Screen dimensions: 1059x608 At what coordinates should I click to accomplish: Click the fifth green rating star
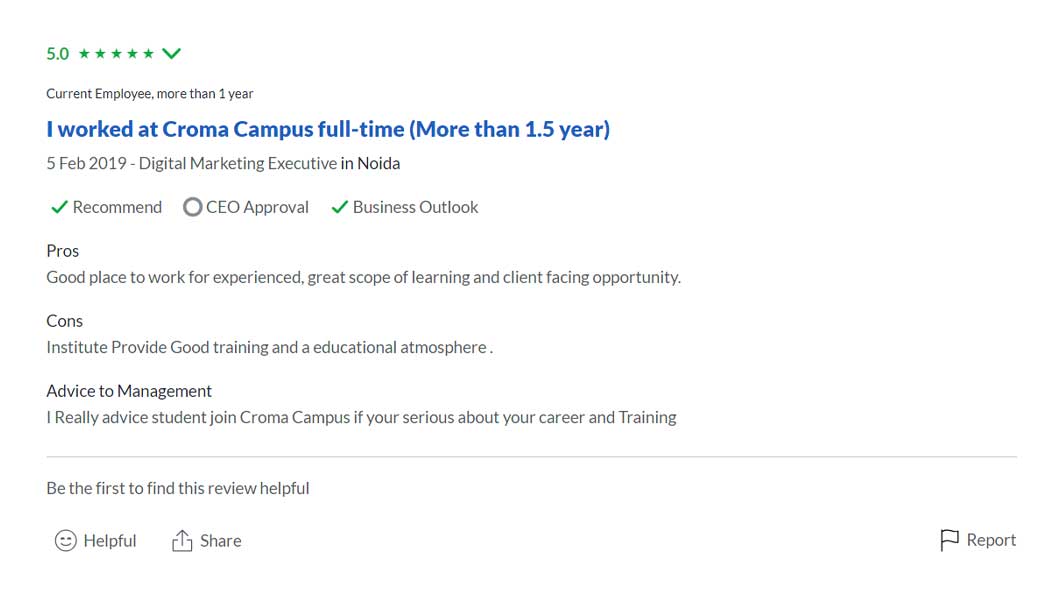click(x=149, y=53)
